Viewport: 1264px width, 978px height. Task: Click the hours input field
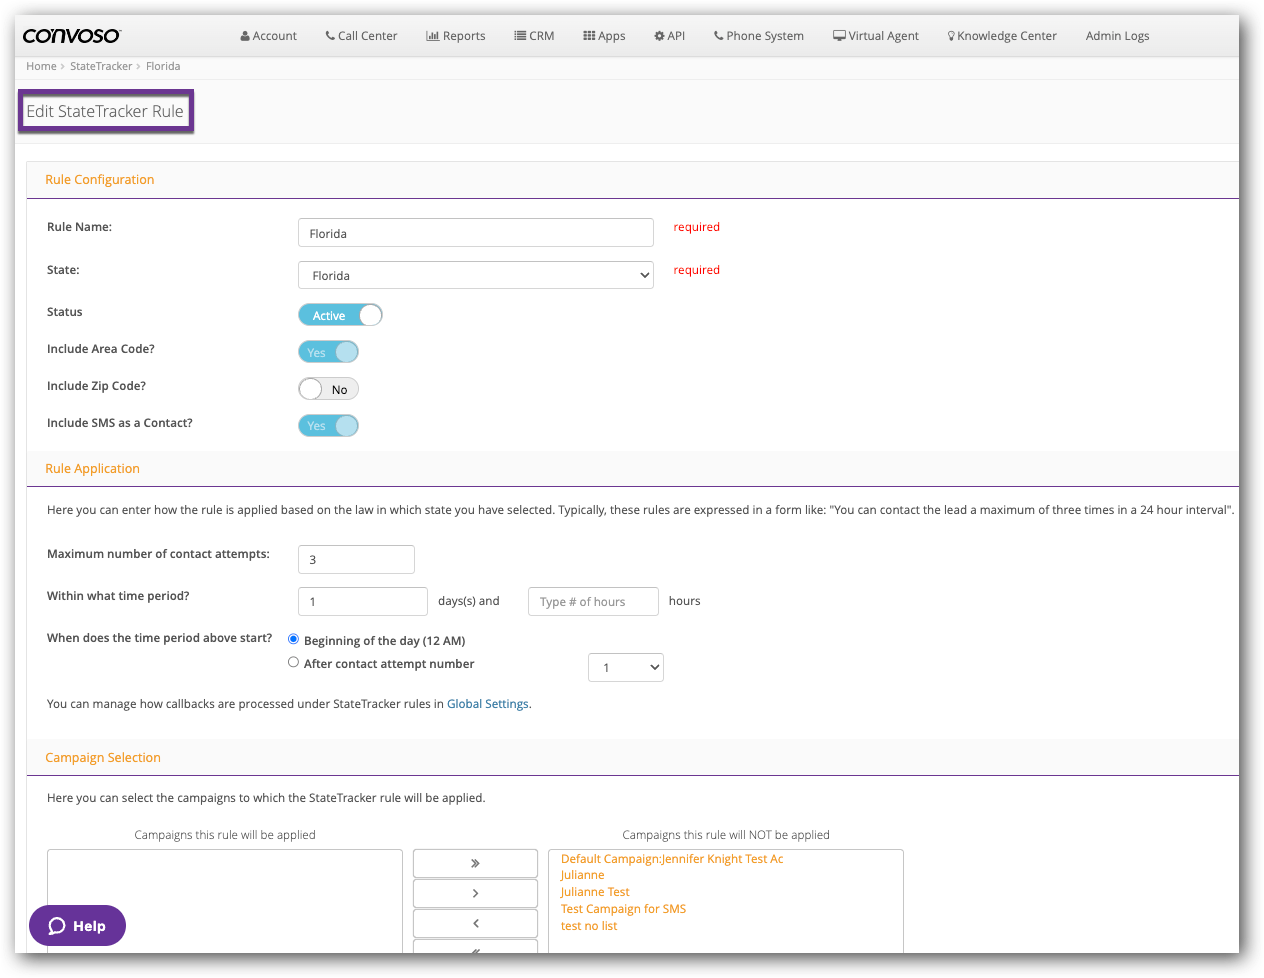click(592, 601)
